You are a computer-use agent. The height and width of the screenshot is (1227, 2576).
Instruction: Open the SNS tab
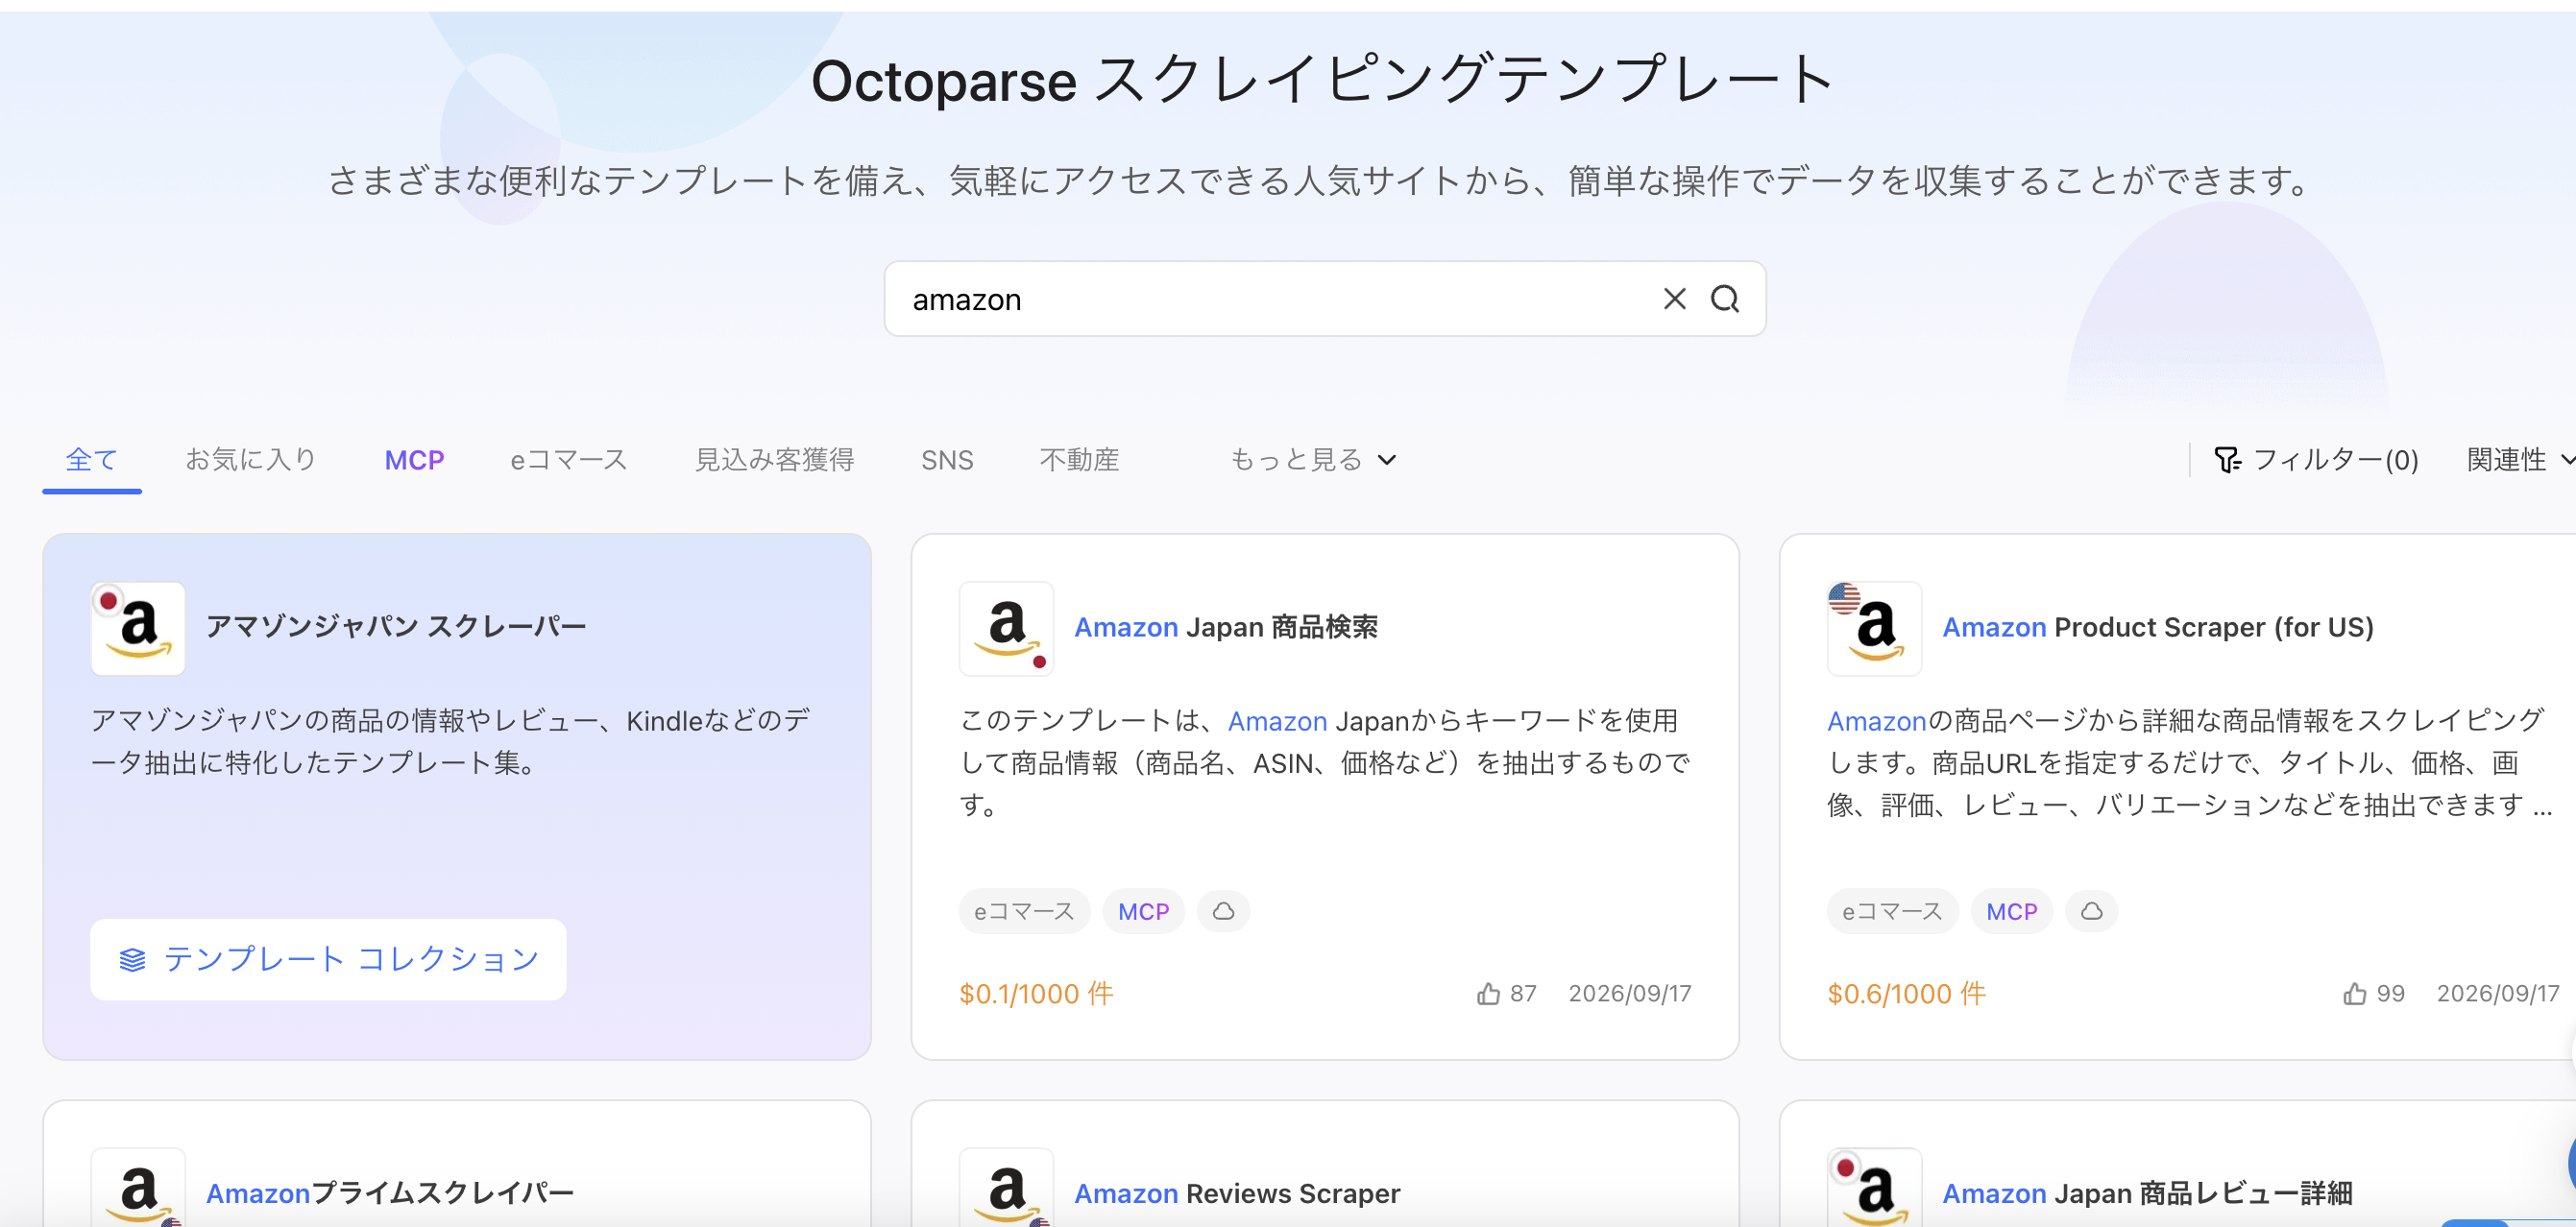(947, 460)
